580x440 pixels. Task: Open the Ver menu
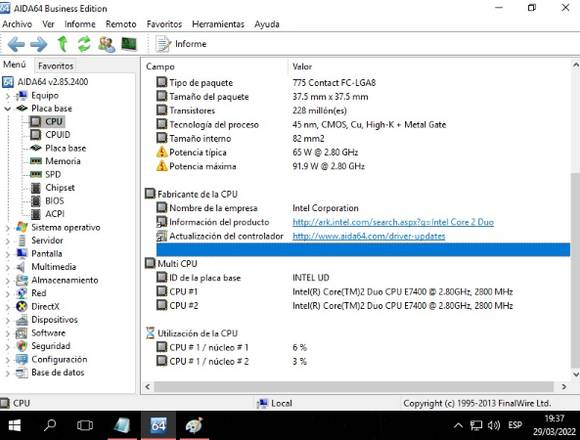(x=48, y=24)
